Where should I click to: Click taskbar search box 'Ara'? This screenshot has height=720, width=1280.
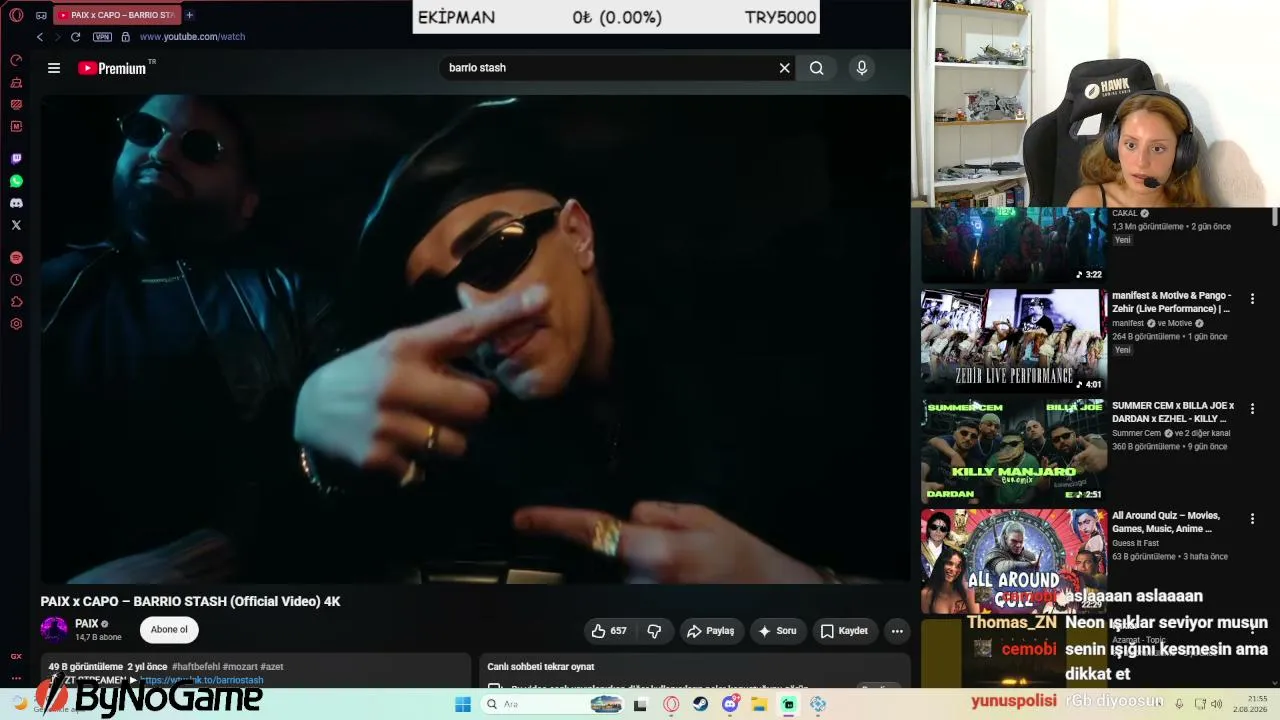(550, 704)
